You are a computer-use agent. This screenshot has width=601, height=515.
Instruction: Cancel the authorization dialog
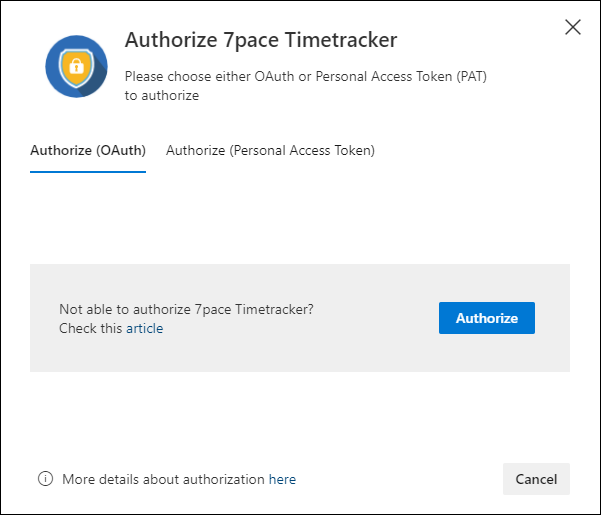(536, 479)
